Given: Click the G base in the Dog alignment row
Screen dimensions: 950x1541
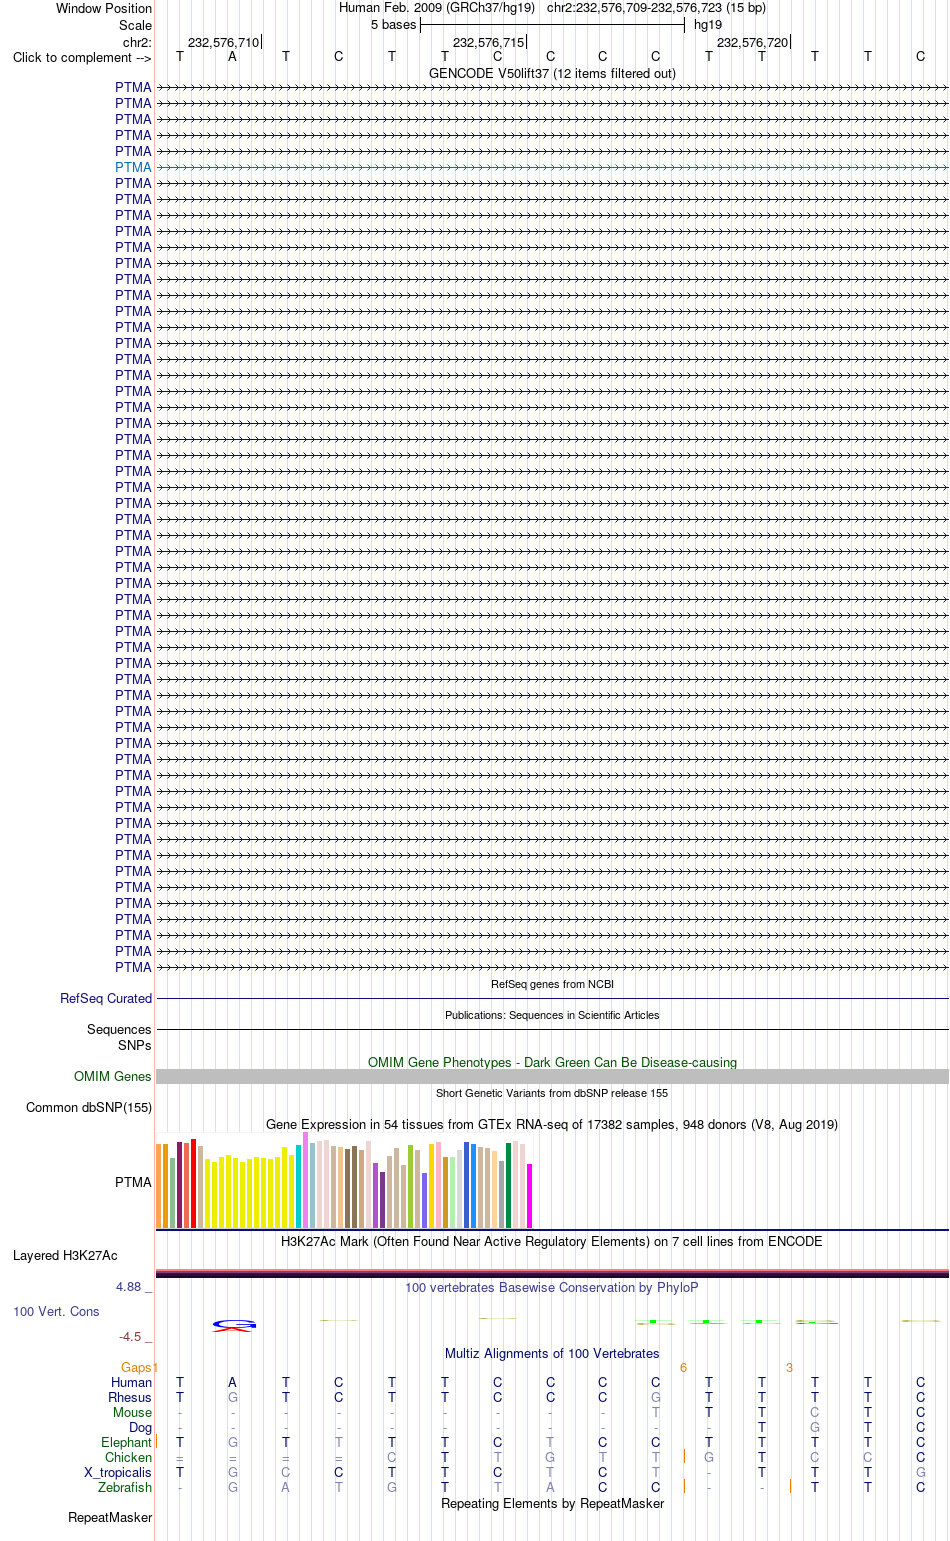Looking at the screenshot, I should pos(815,1427).
